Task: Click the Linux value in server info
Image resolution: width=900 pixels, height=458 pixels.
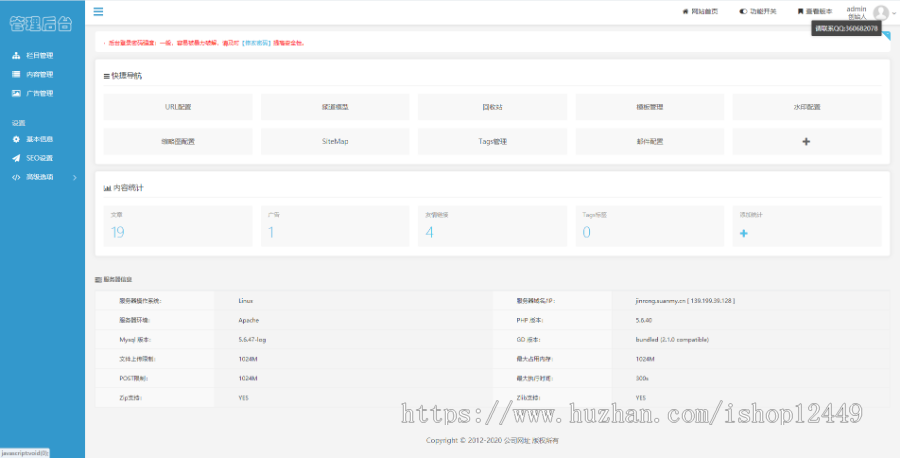Action: (246, 301)
